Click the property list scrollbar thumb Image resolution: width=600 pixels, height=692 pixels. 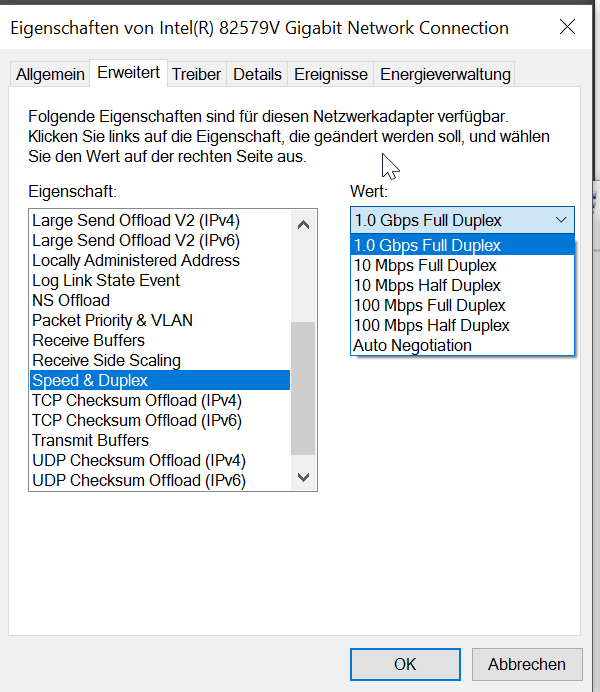[303, 388]
